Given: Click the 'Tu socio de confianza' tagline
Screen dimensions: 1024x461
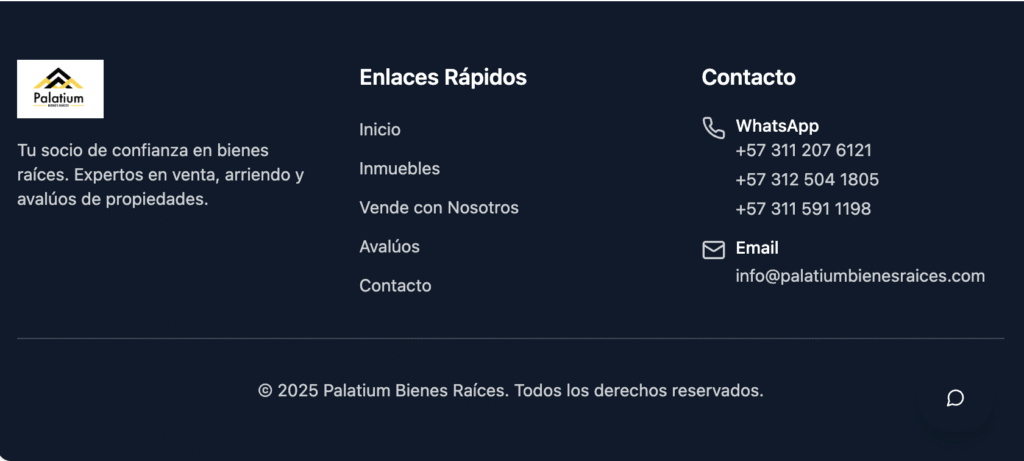Looking at the screenshot, I should pos(160,174).
